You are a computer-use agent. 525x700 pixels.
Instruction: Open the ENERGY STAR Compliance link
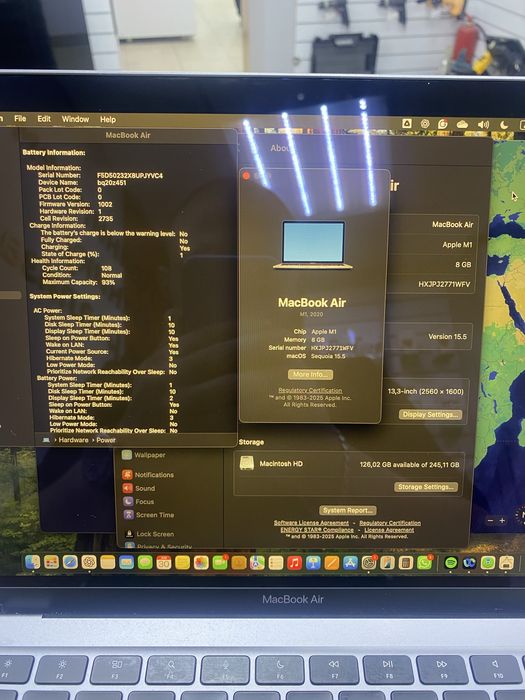point(317,530)
